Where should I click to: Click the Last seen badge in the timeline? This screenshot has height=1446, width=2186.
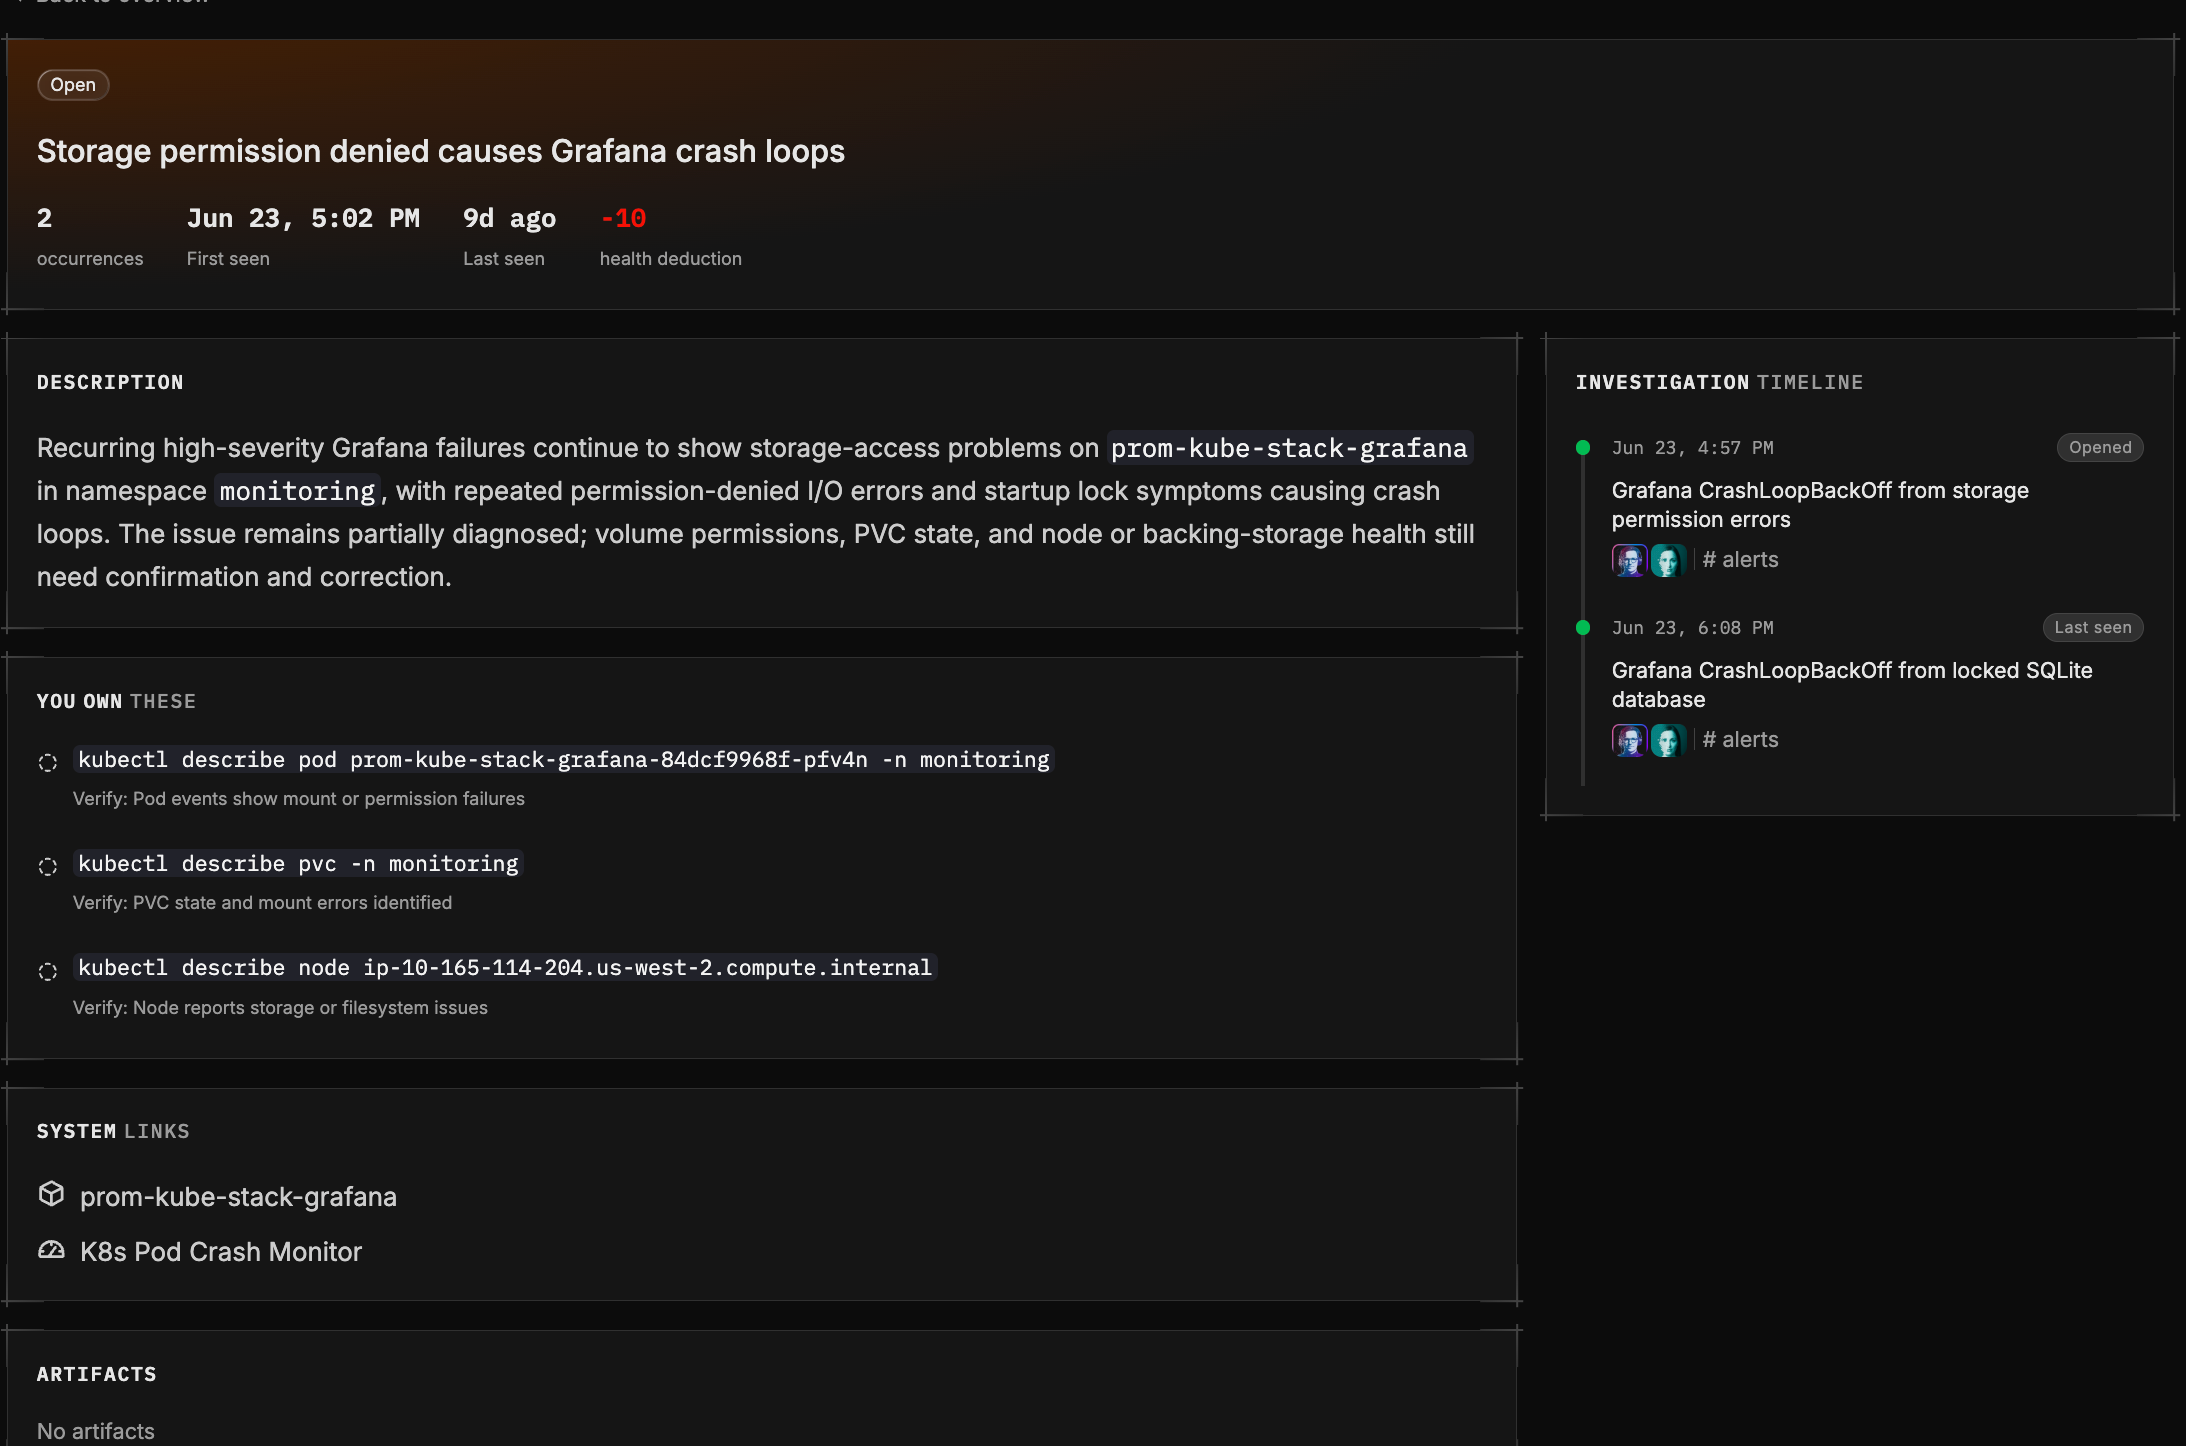tap(2093, 628)
